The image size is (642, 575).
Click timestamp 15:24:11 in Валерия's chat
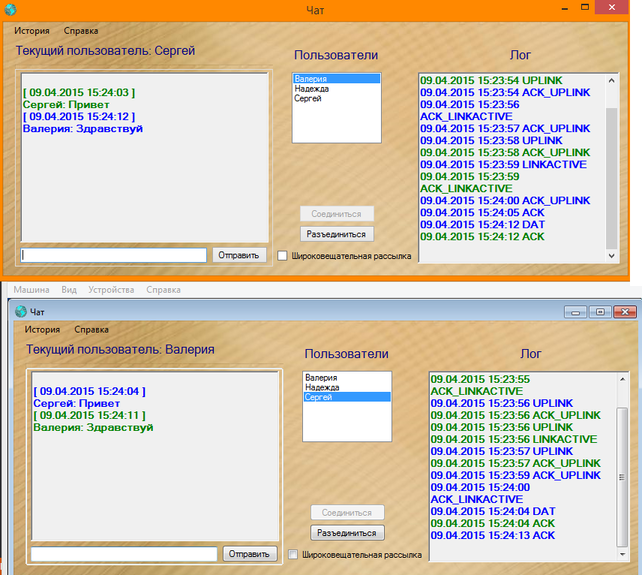pyautogui.click(x=89, y=415)
